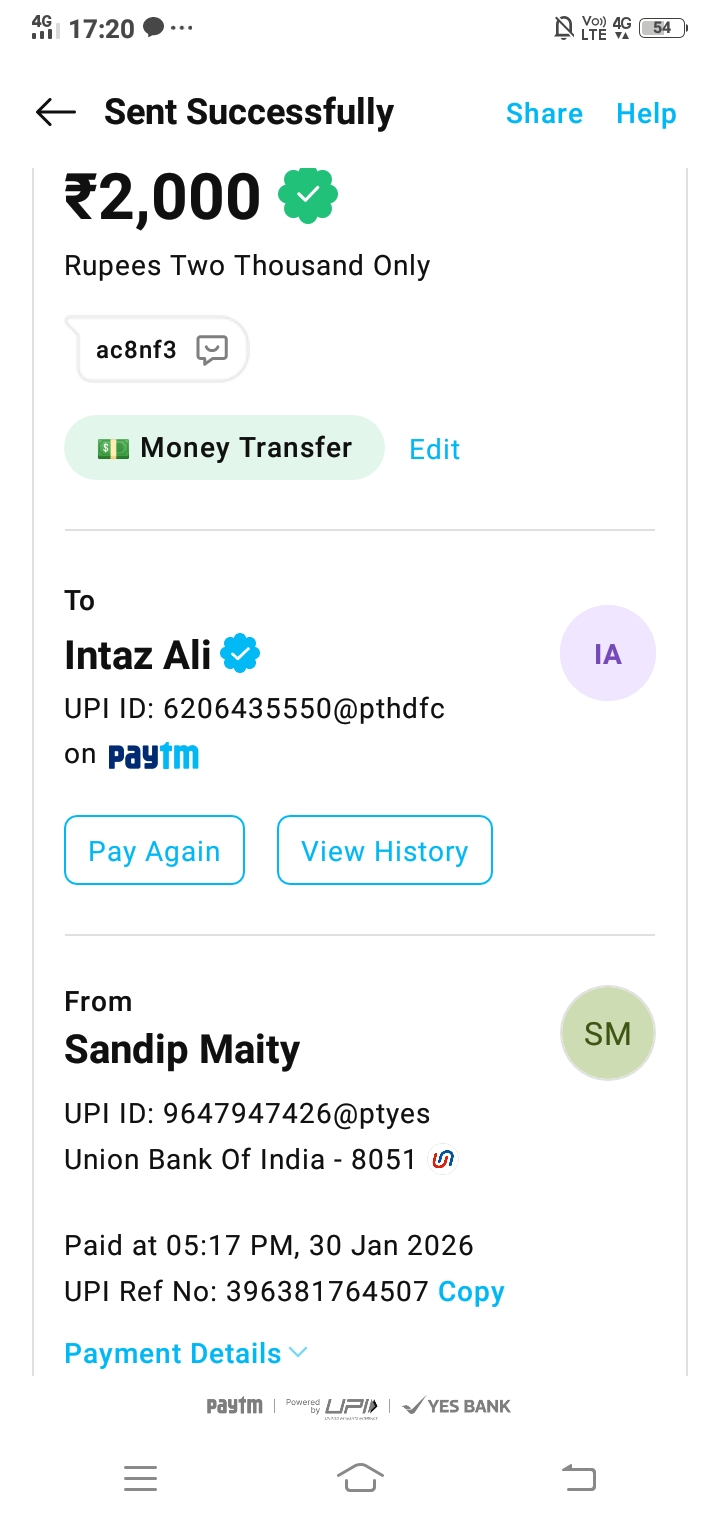This screenshot has width=720, height=1520.
Task: Tap the Money Transfer category chip
Action: [224, 448]
